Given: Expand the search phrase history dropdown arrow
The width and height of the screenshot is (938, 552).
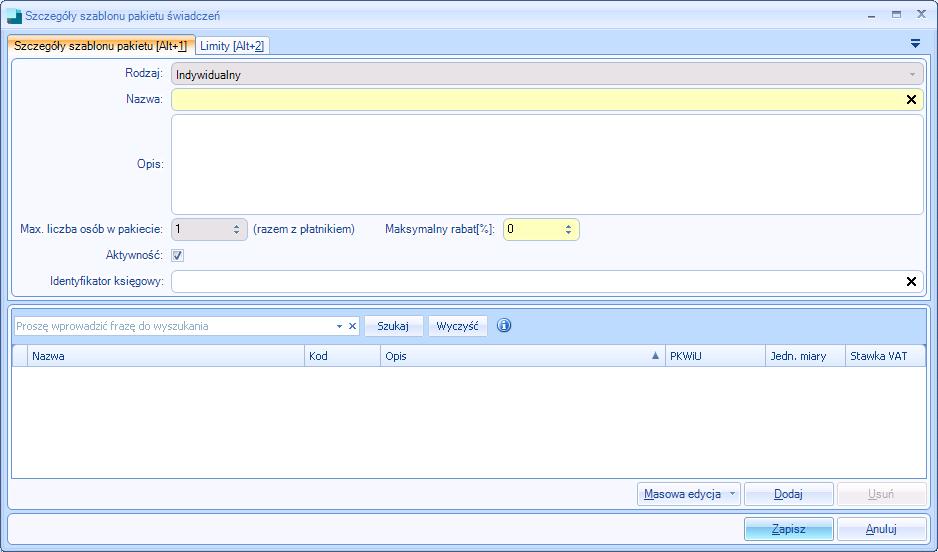Looking at the screenshot, I should point(339,326).
